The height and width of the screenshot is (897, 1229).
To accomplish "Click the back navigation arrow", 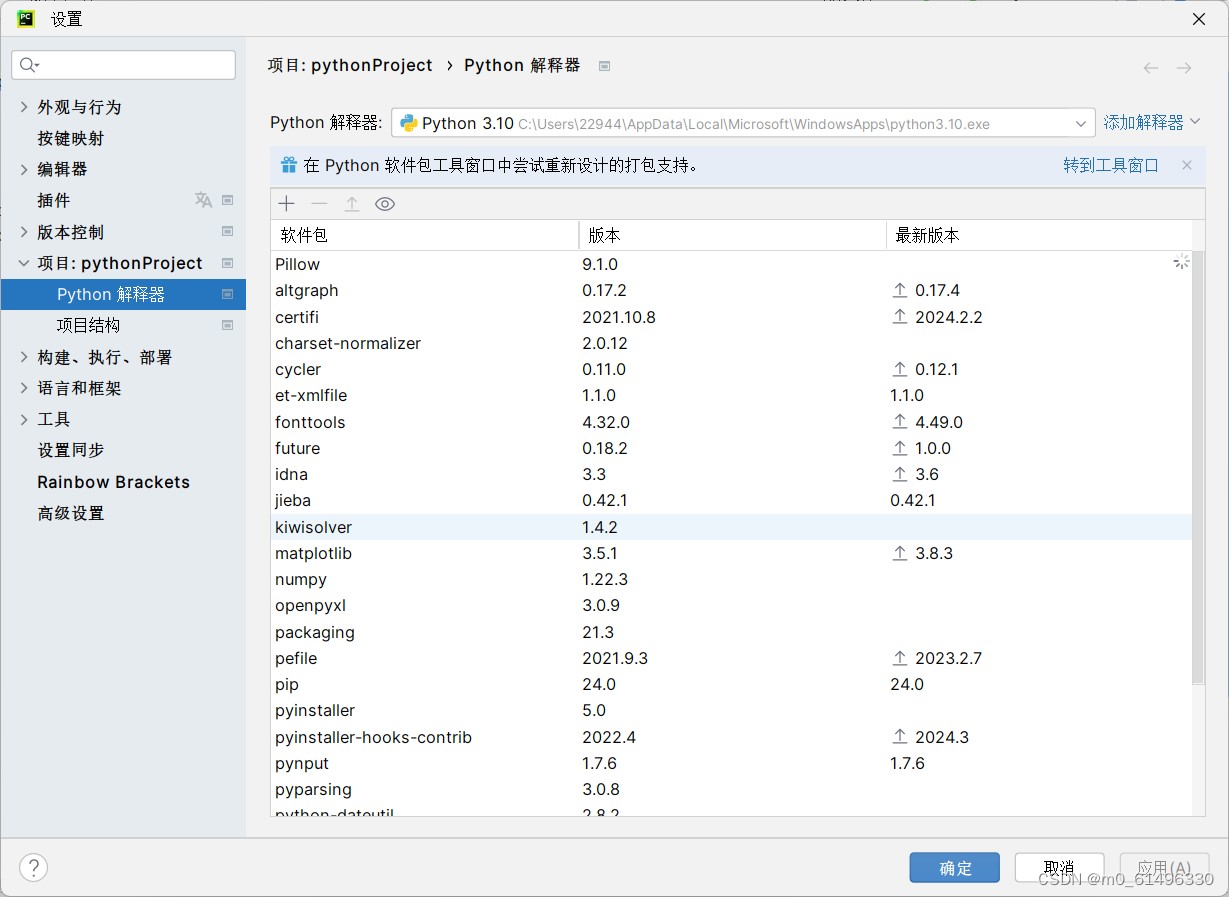I will coord(1150,66).
